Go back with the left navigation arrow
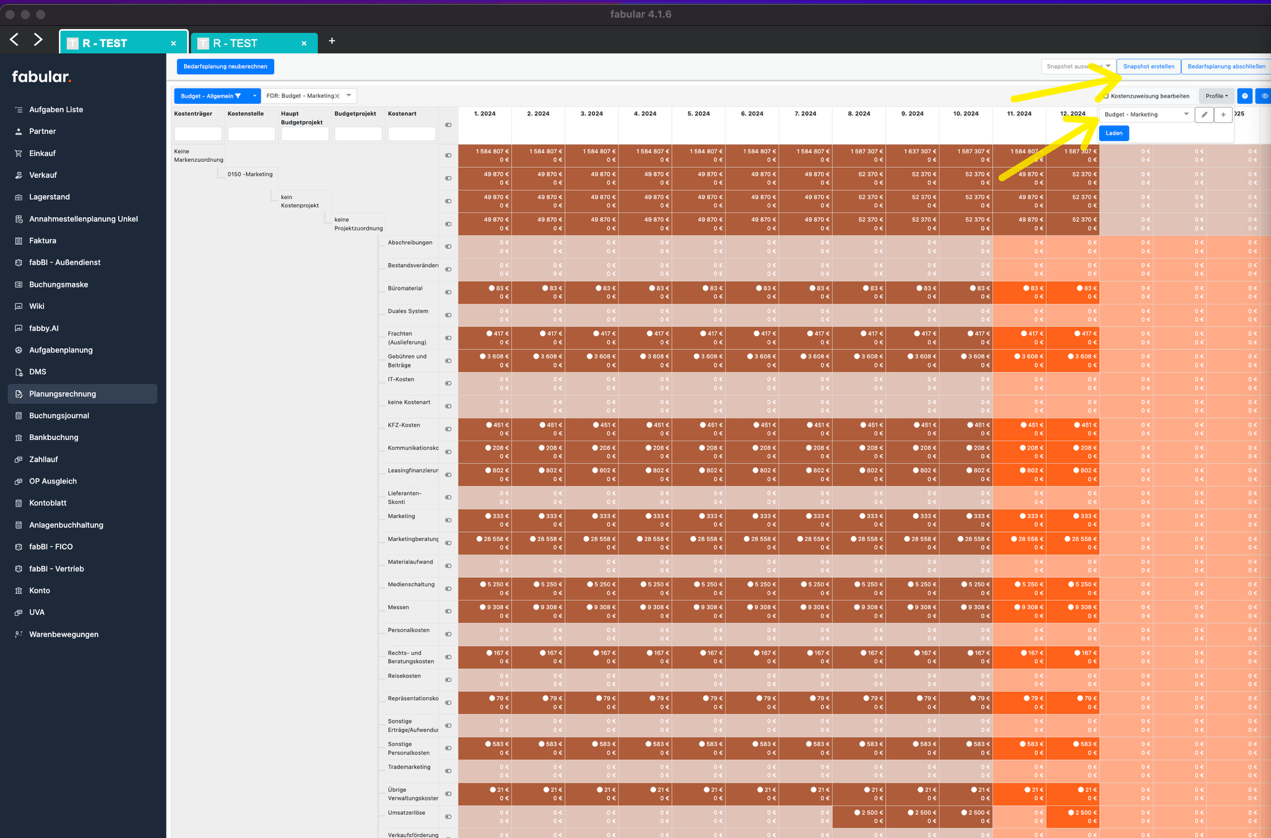This screenshot has width=1271, height=838. point(15,40)
